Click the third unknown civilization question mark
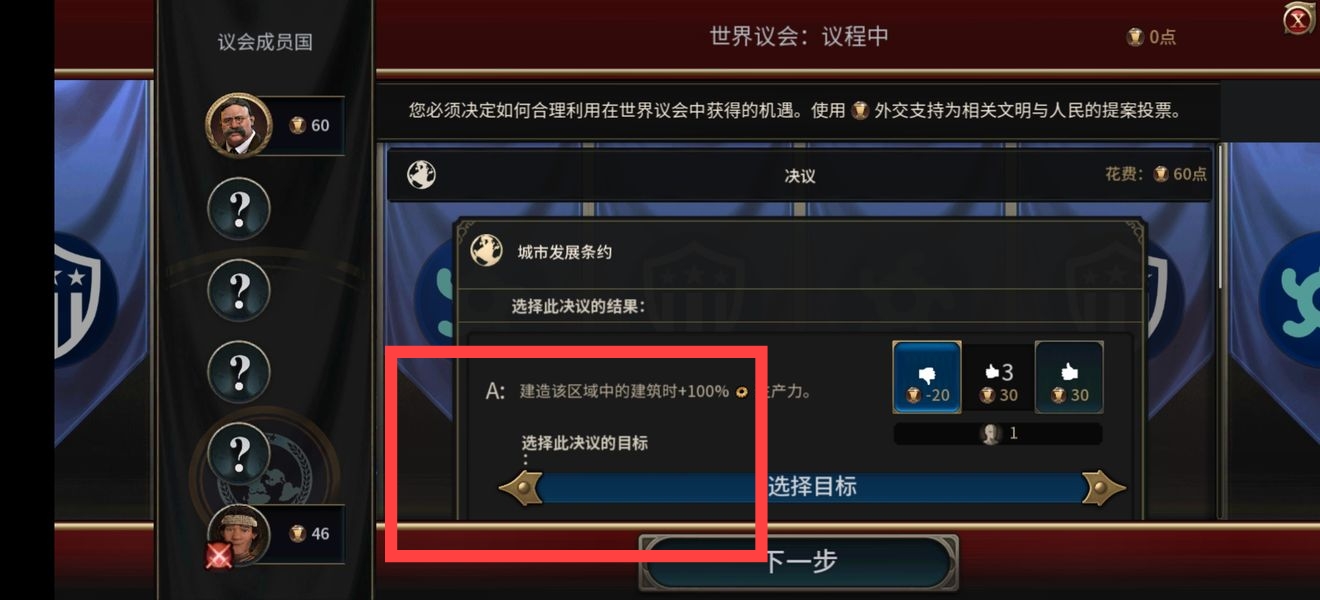1320x600 pixels. (239, 372)
